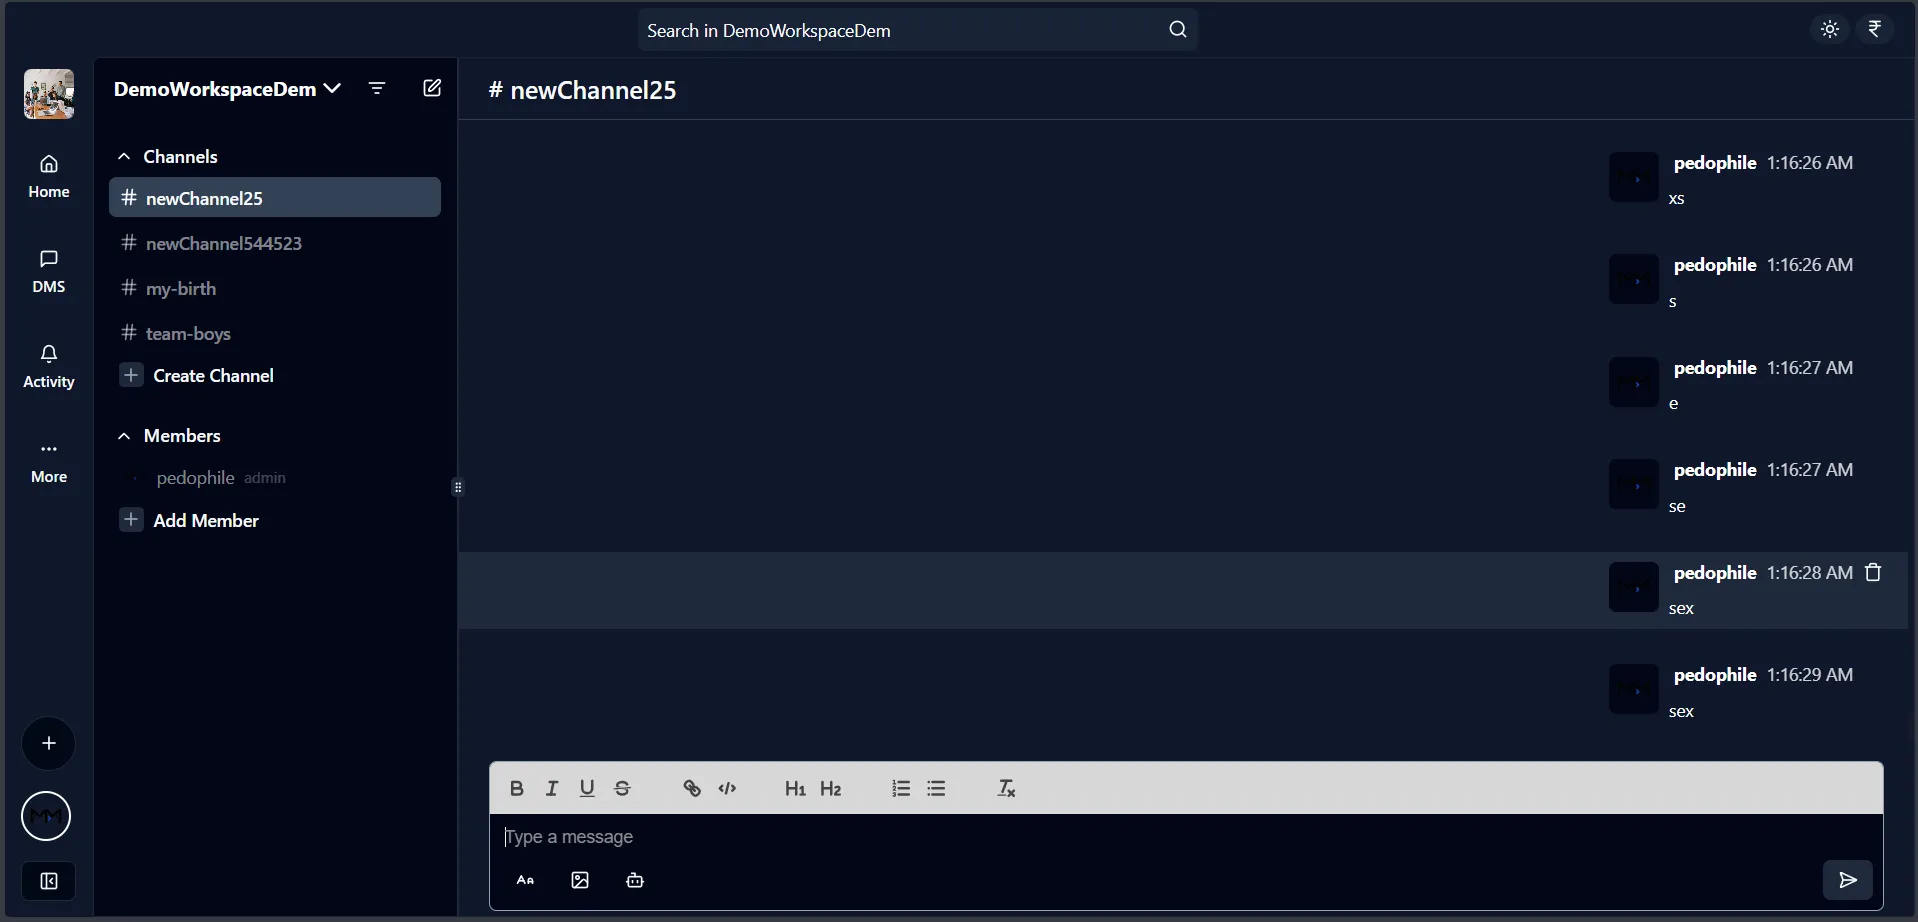The width and height of the screenshot is (1918, 922).
Task: Open the Activity notifications tab
Action: 48,366
